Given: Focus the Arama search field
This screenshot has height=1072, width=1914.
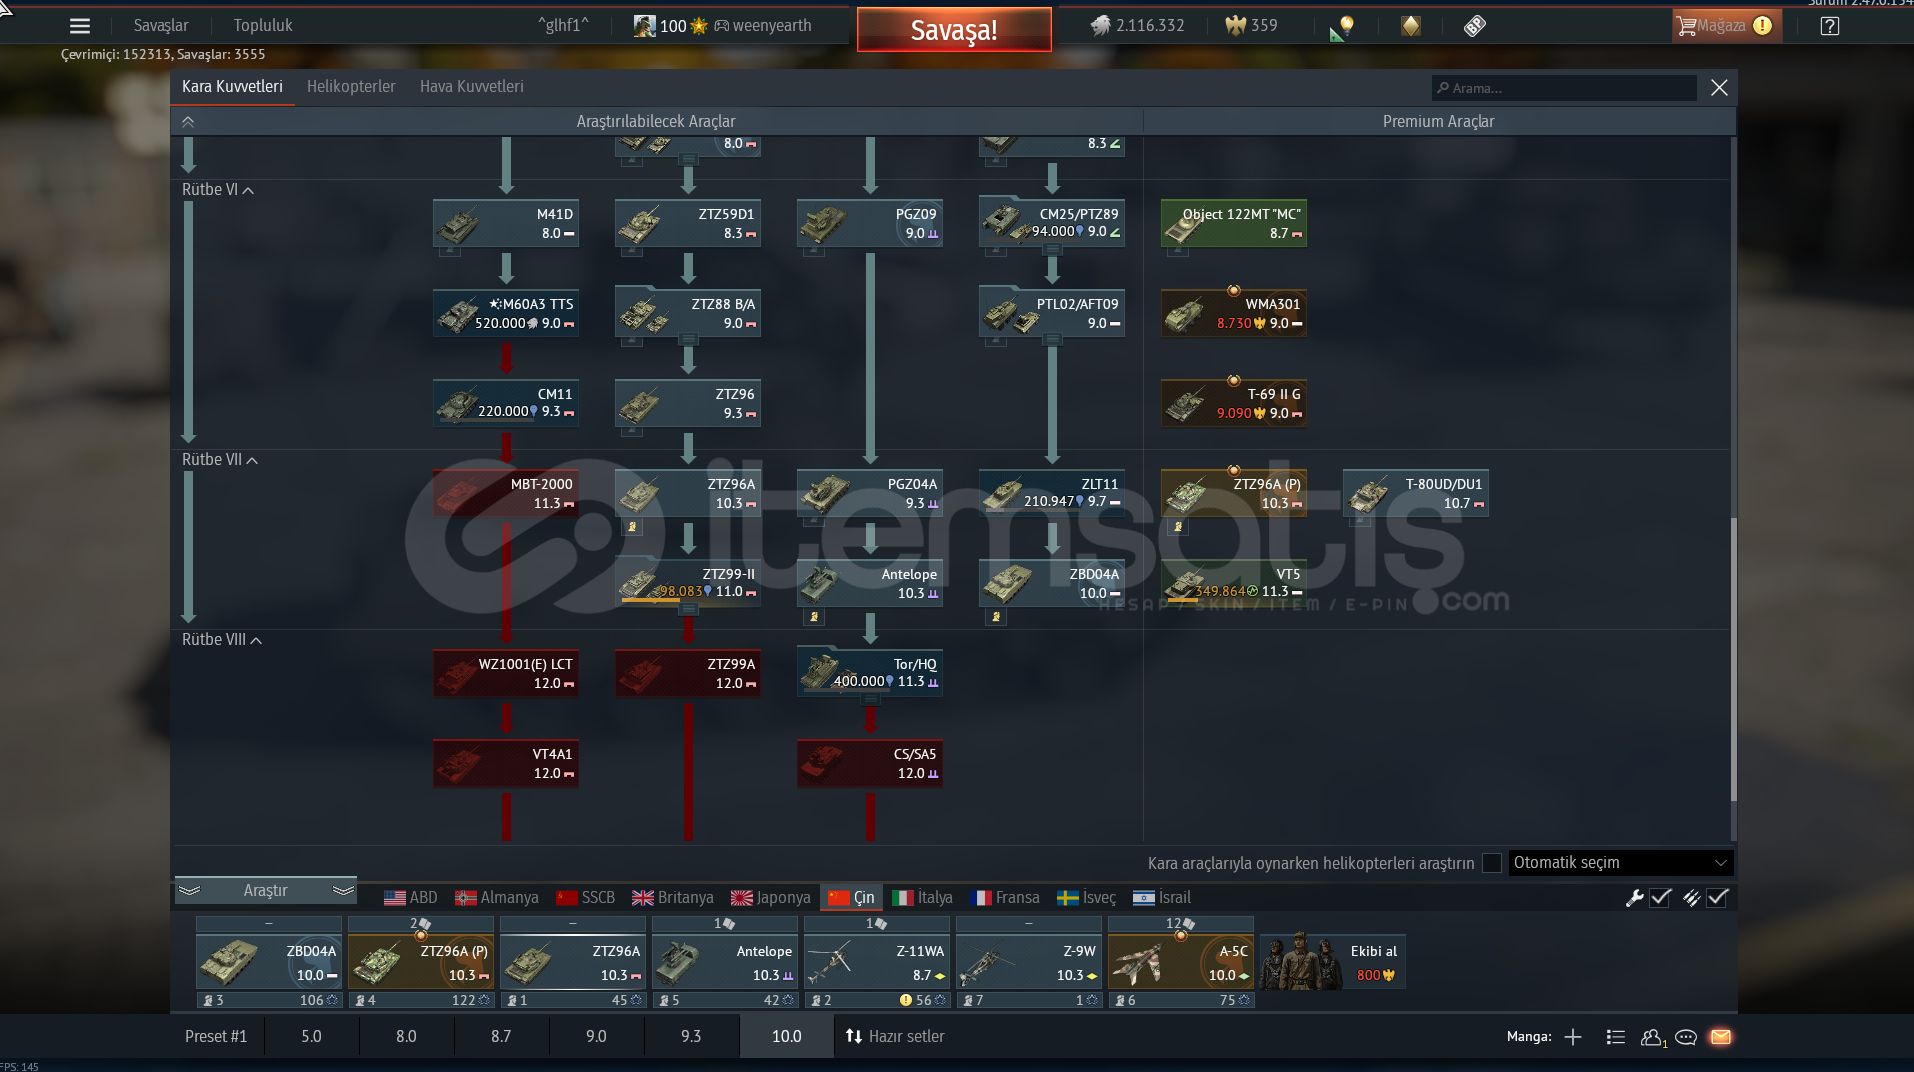Looking at the screenshot, I should point(1564,88).
